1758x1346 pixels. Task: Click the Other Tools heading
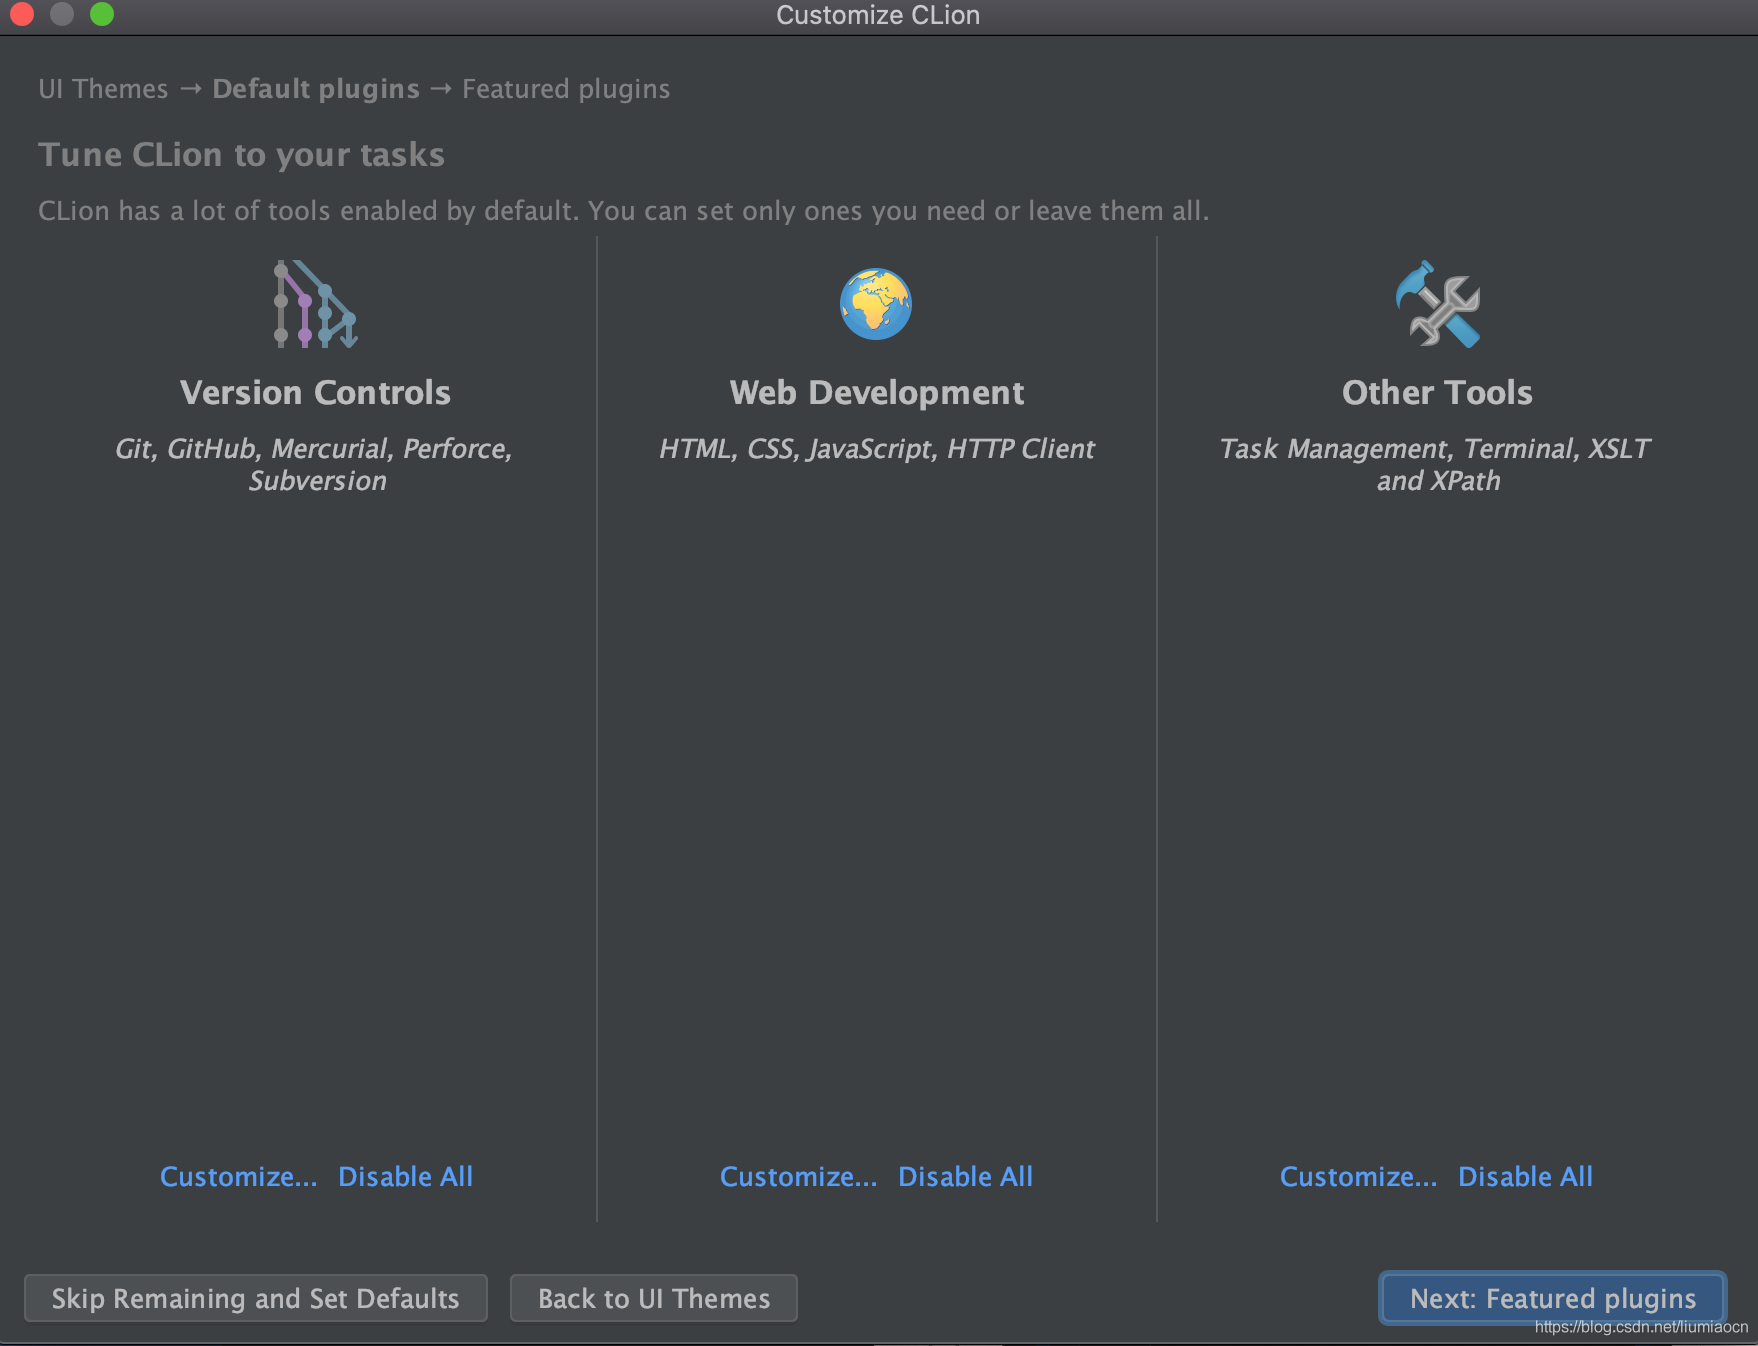click(x=1437, y=393)
